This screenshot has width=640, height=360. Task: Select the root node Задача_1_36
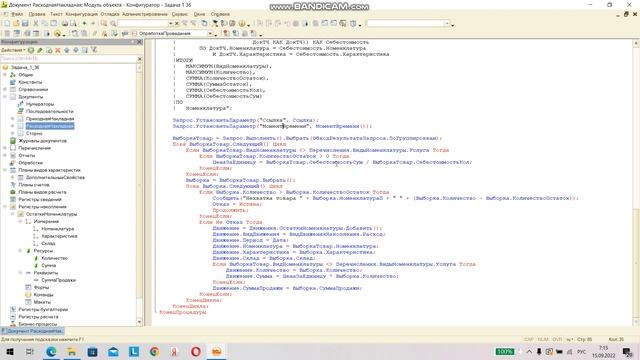[25, 67]
